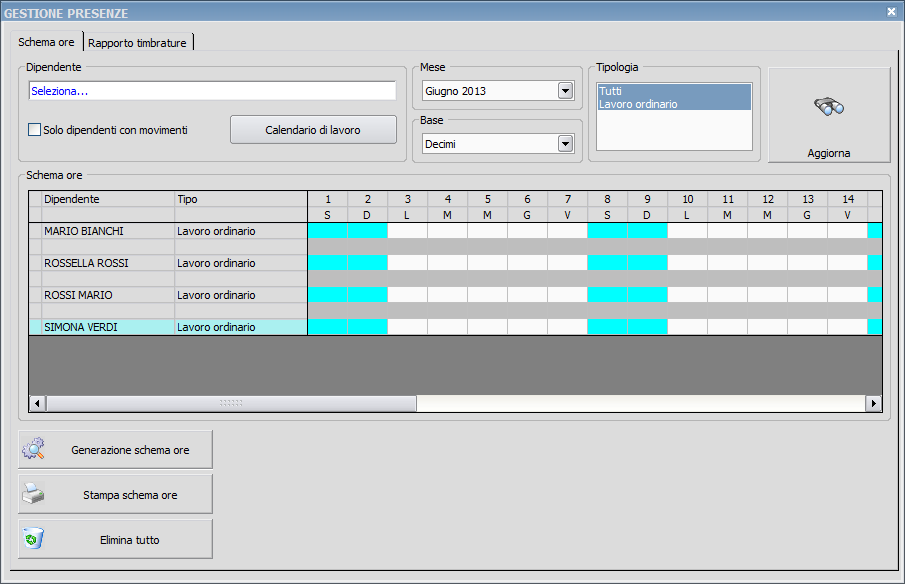Click the Aggiorna label

tap(828, 153)
